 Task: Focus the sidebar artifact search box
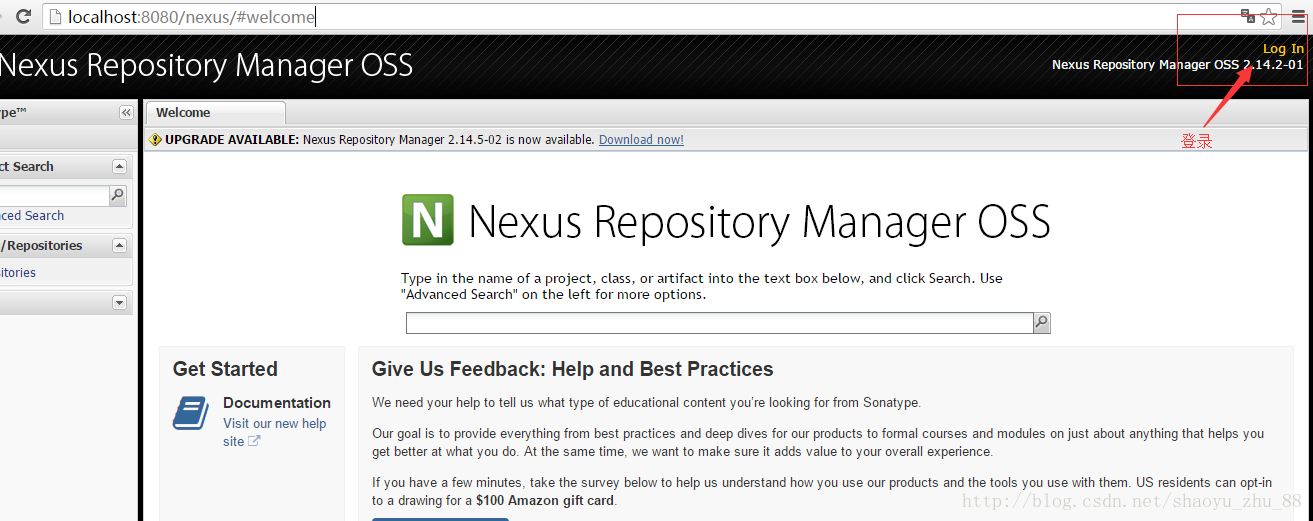(x=54, y=195)
